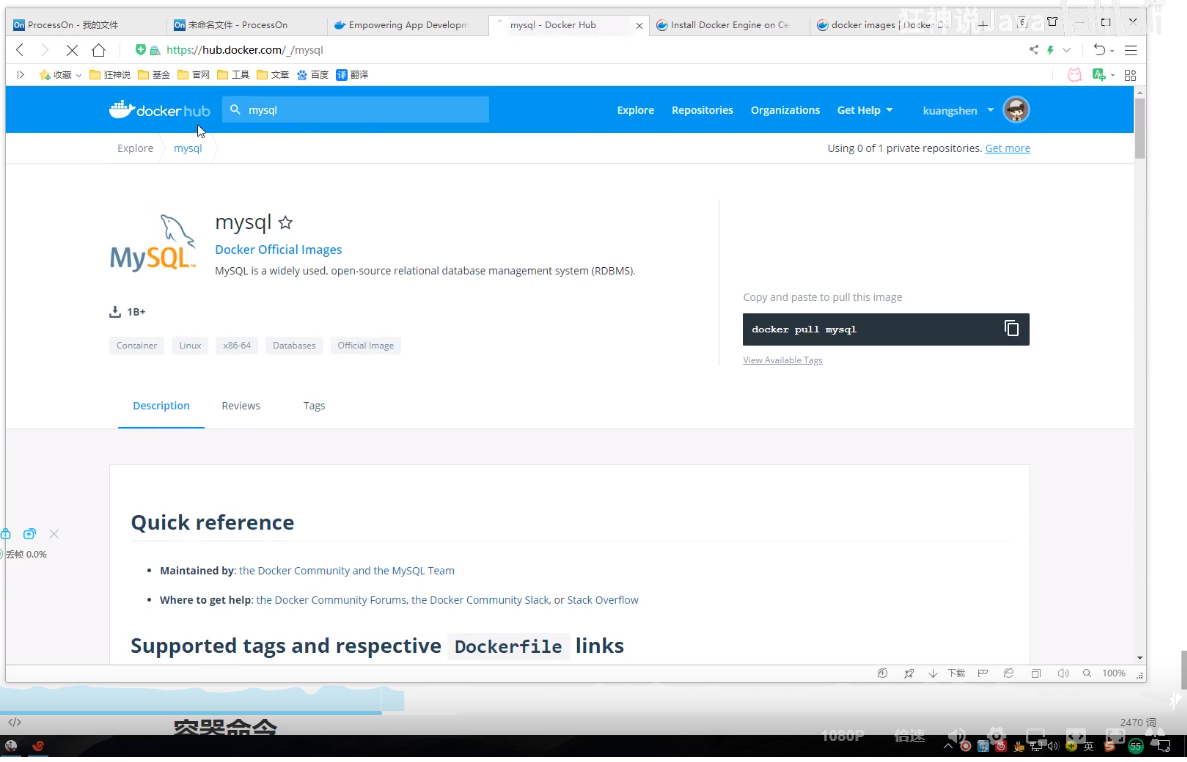Click the green security shield icon

[141, 50]
